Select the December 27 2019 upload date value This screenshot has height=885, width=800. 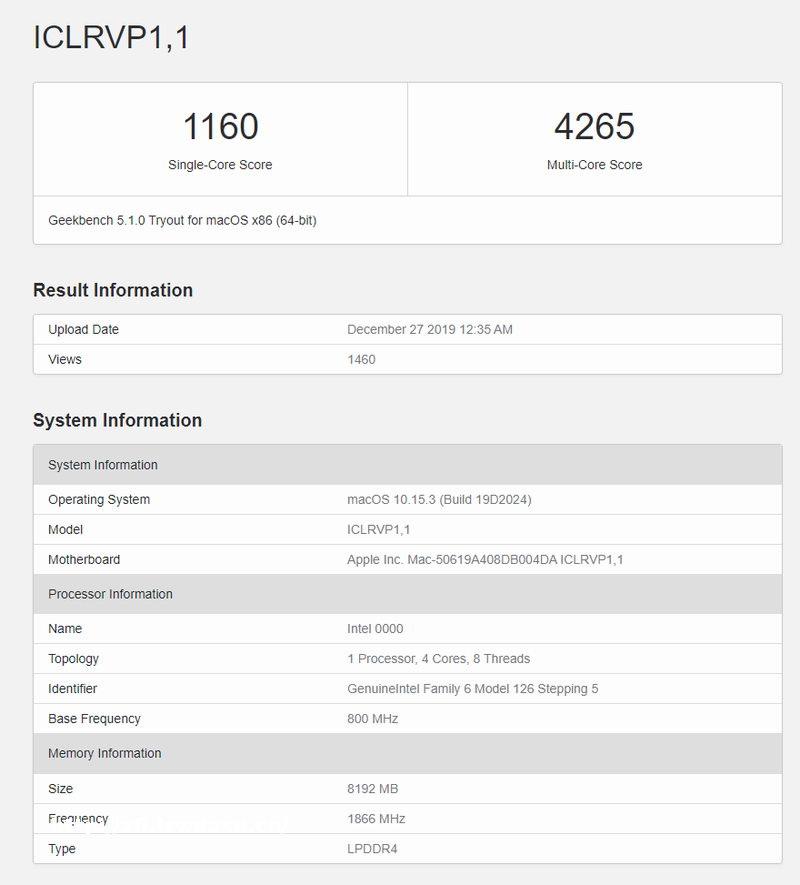(x=429, y=330)
